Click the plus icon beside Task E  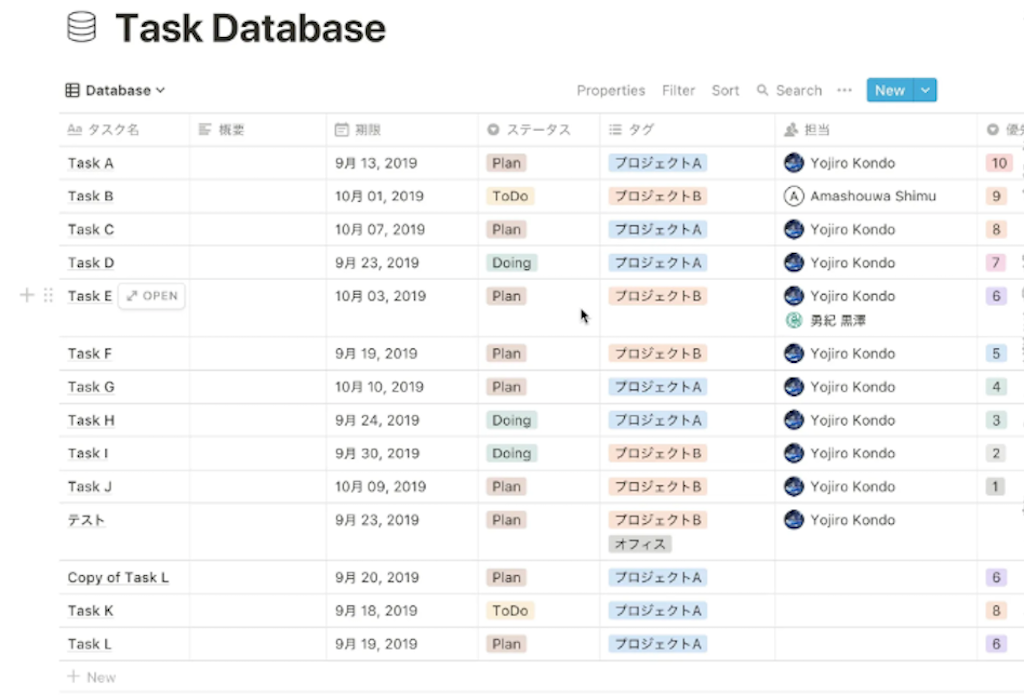(x=27, y=295)
